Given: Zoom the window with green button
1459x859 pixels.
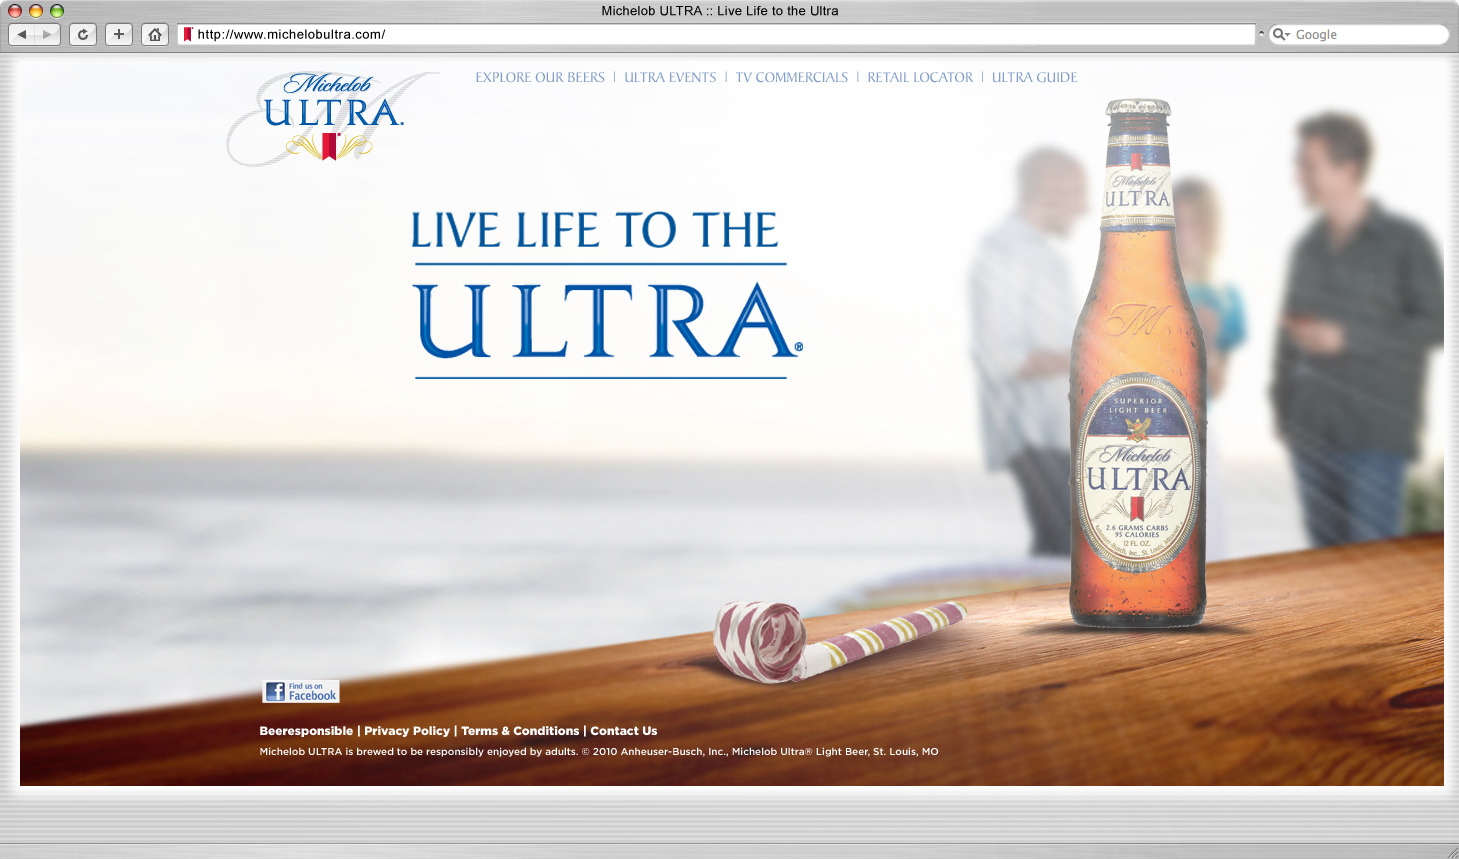Looking at the screenshot, I should tap(57, 11).
